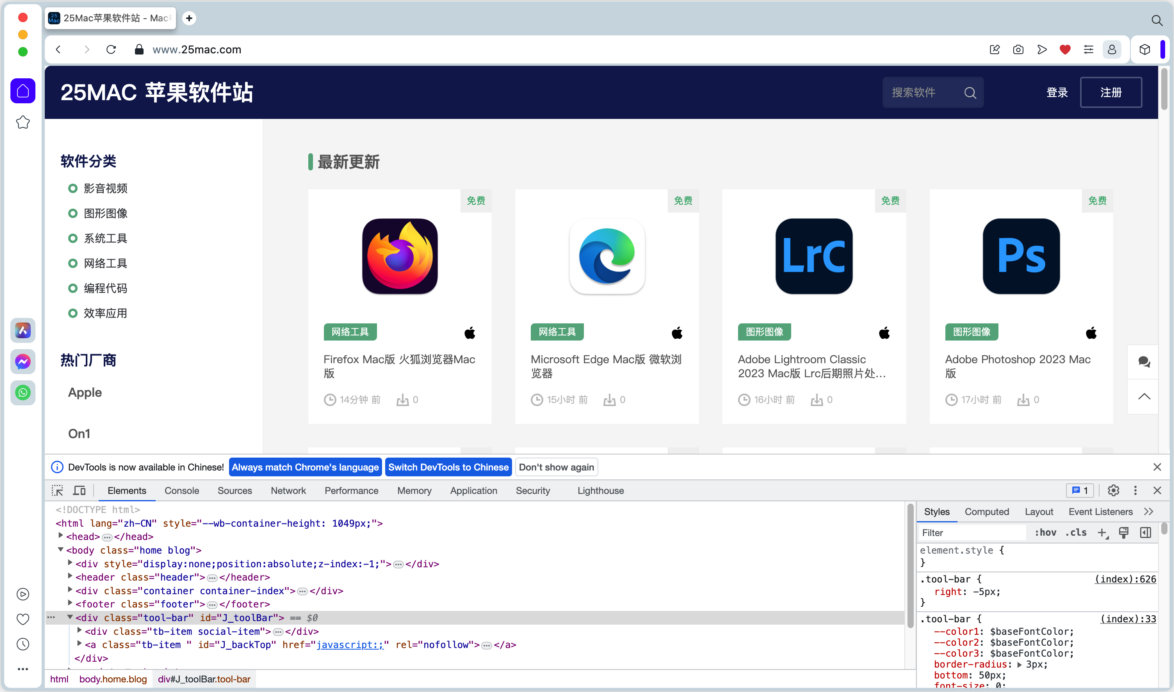Expand border-radius shorthand triangle

(x=1019, y=664)
